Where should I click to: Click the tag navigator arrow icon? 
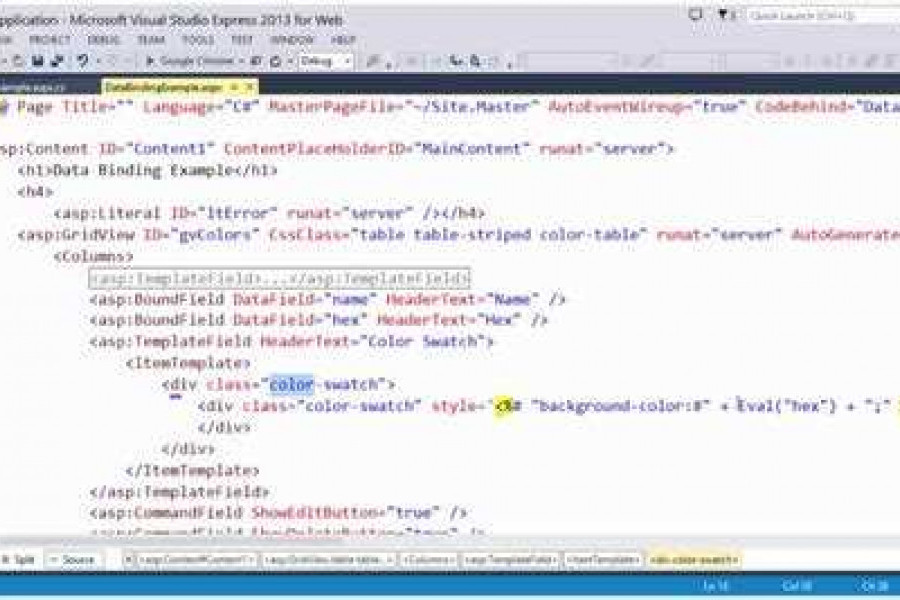point(130,560)
